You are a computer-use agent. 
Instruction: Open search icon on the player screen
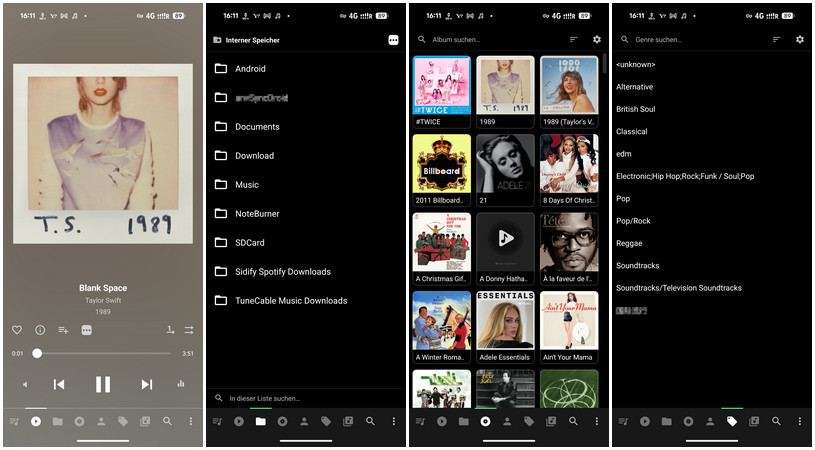167,421
